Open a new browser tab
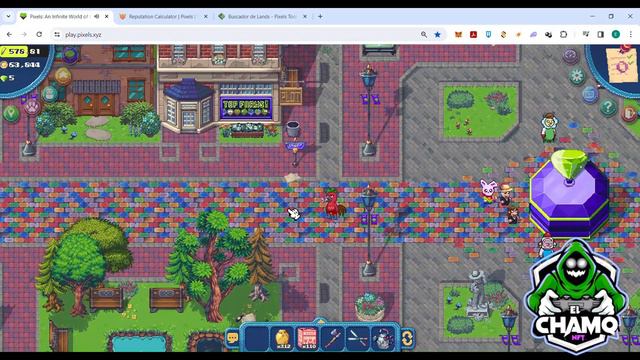Screen dimensions: 640x360 pos(320,17)
